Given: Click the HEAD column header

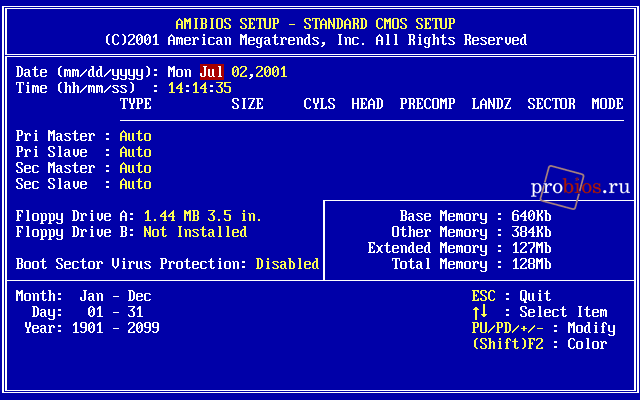Looking at the screenshot, I should click(x=367, y=104).
